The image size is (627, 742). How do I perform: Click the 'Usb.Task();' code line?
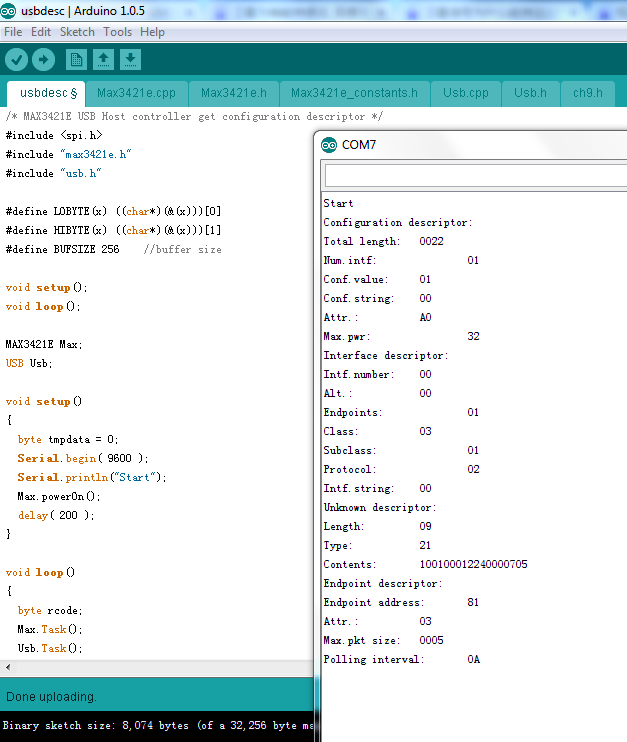pyautogui.click(x=50, y=648)
